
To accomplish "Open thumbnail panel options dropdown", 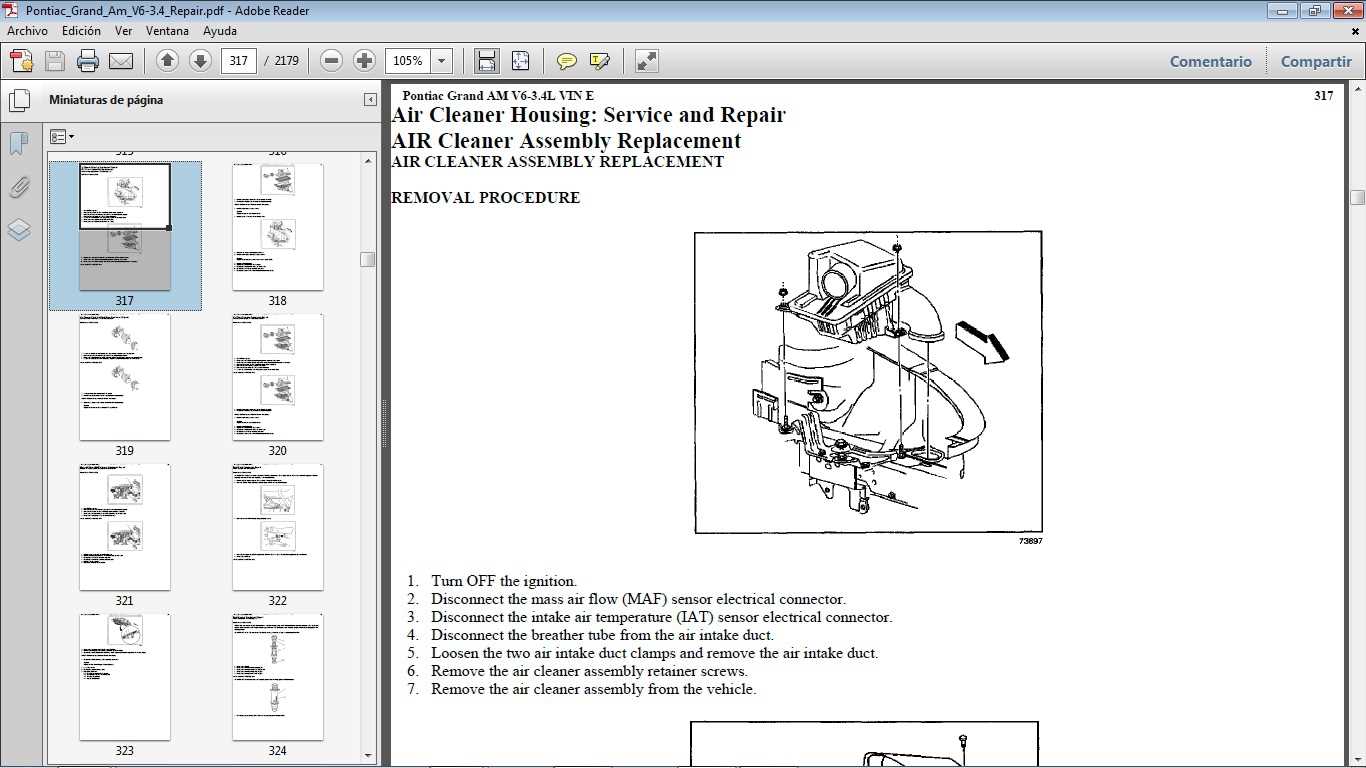I will (x=62, y=136).
